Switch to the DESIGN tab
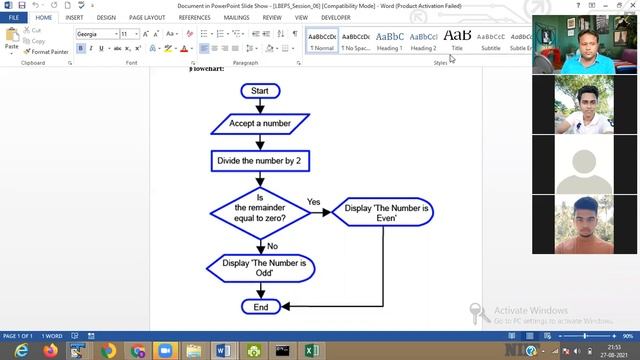640x360 pixels. point(106,18)
